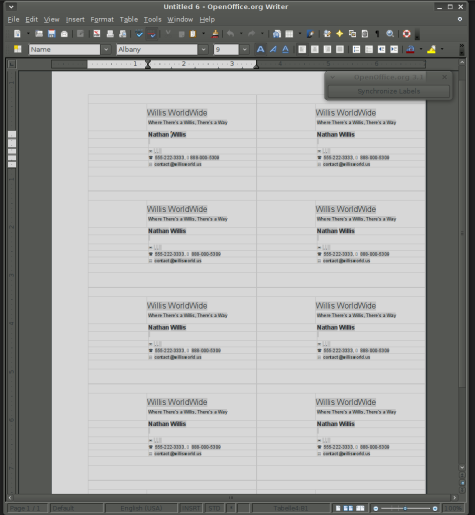Screen dimensions: 475x515
Task: Open the Insert menu
Action: 75,20
